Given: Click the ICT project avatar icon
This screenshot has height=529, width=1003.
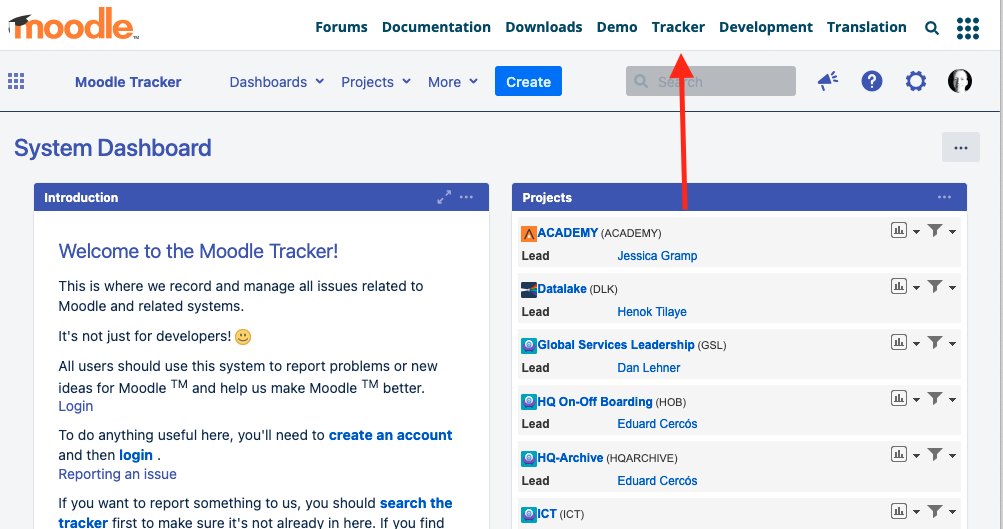Looking at the screenshot, I should click(528, 514).
